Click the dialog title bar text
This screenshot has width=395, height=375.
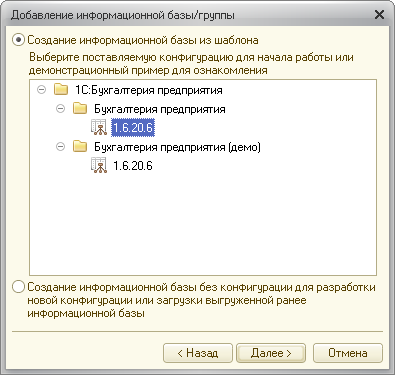click(123, 15)
